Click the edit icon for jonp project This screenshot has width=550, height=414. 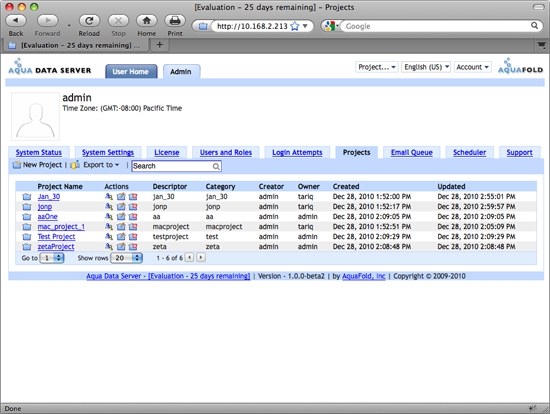(121, 207)
